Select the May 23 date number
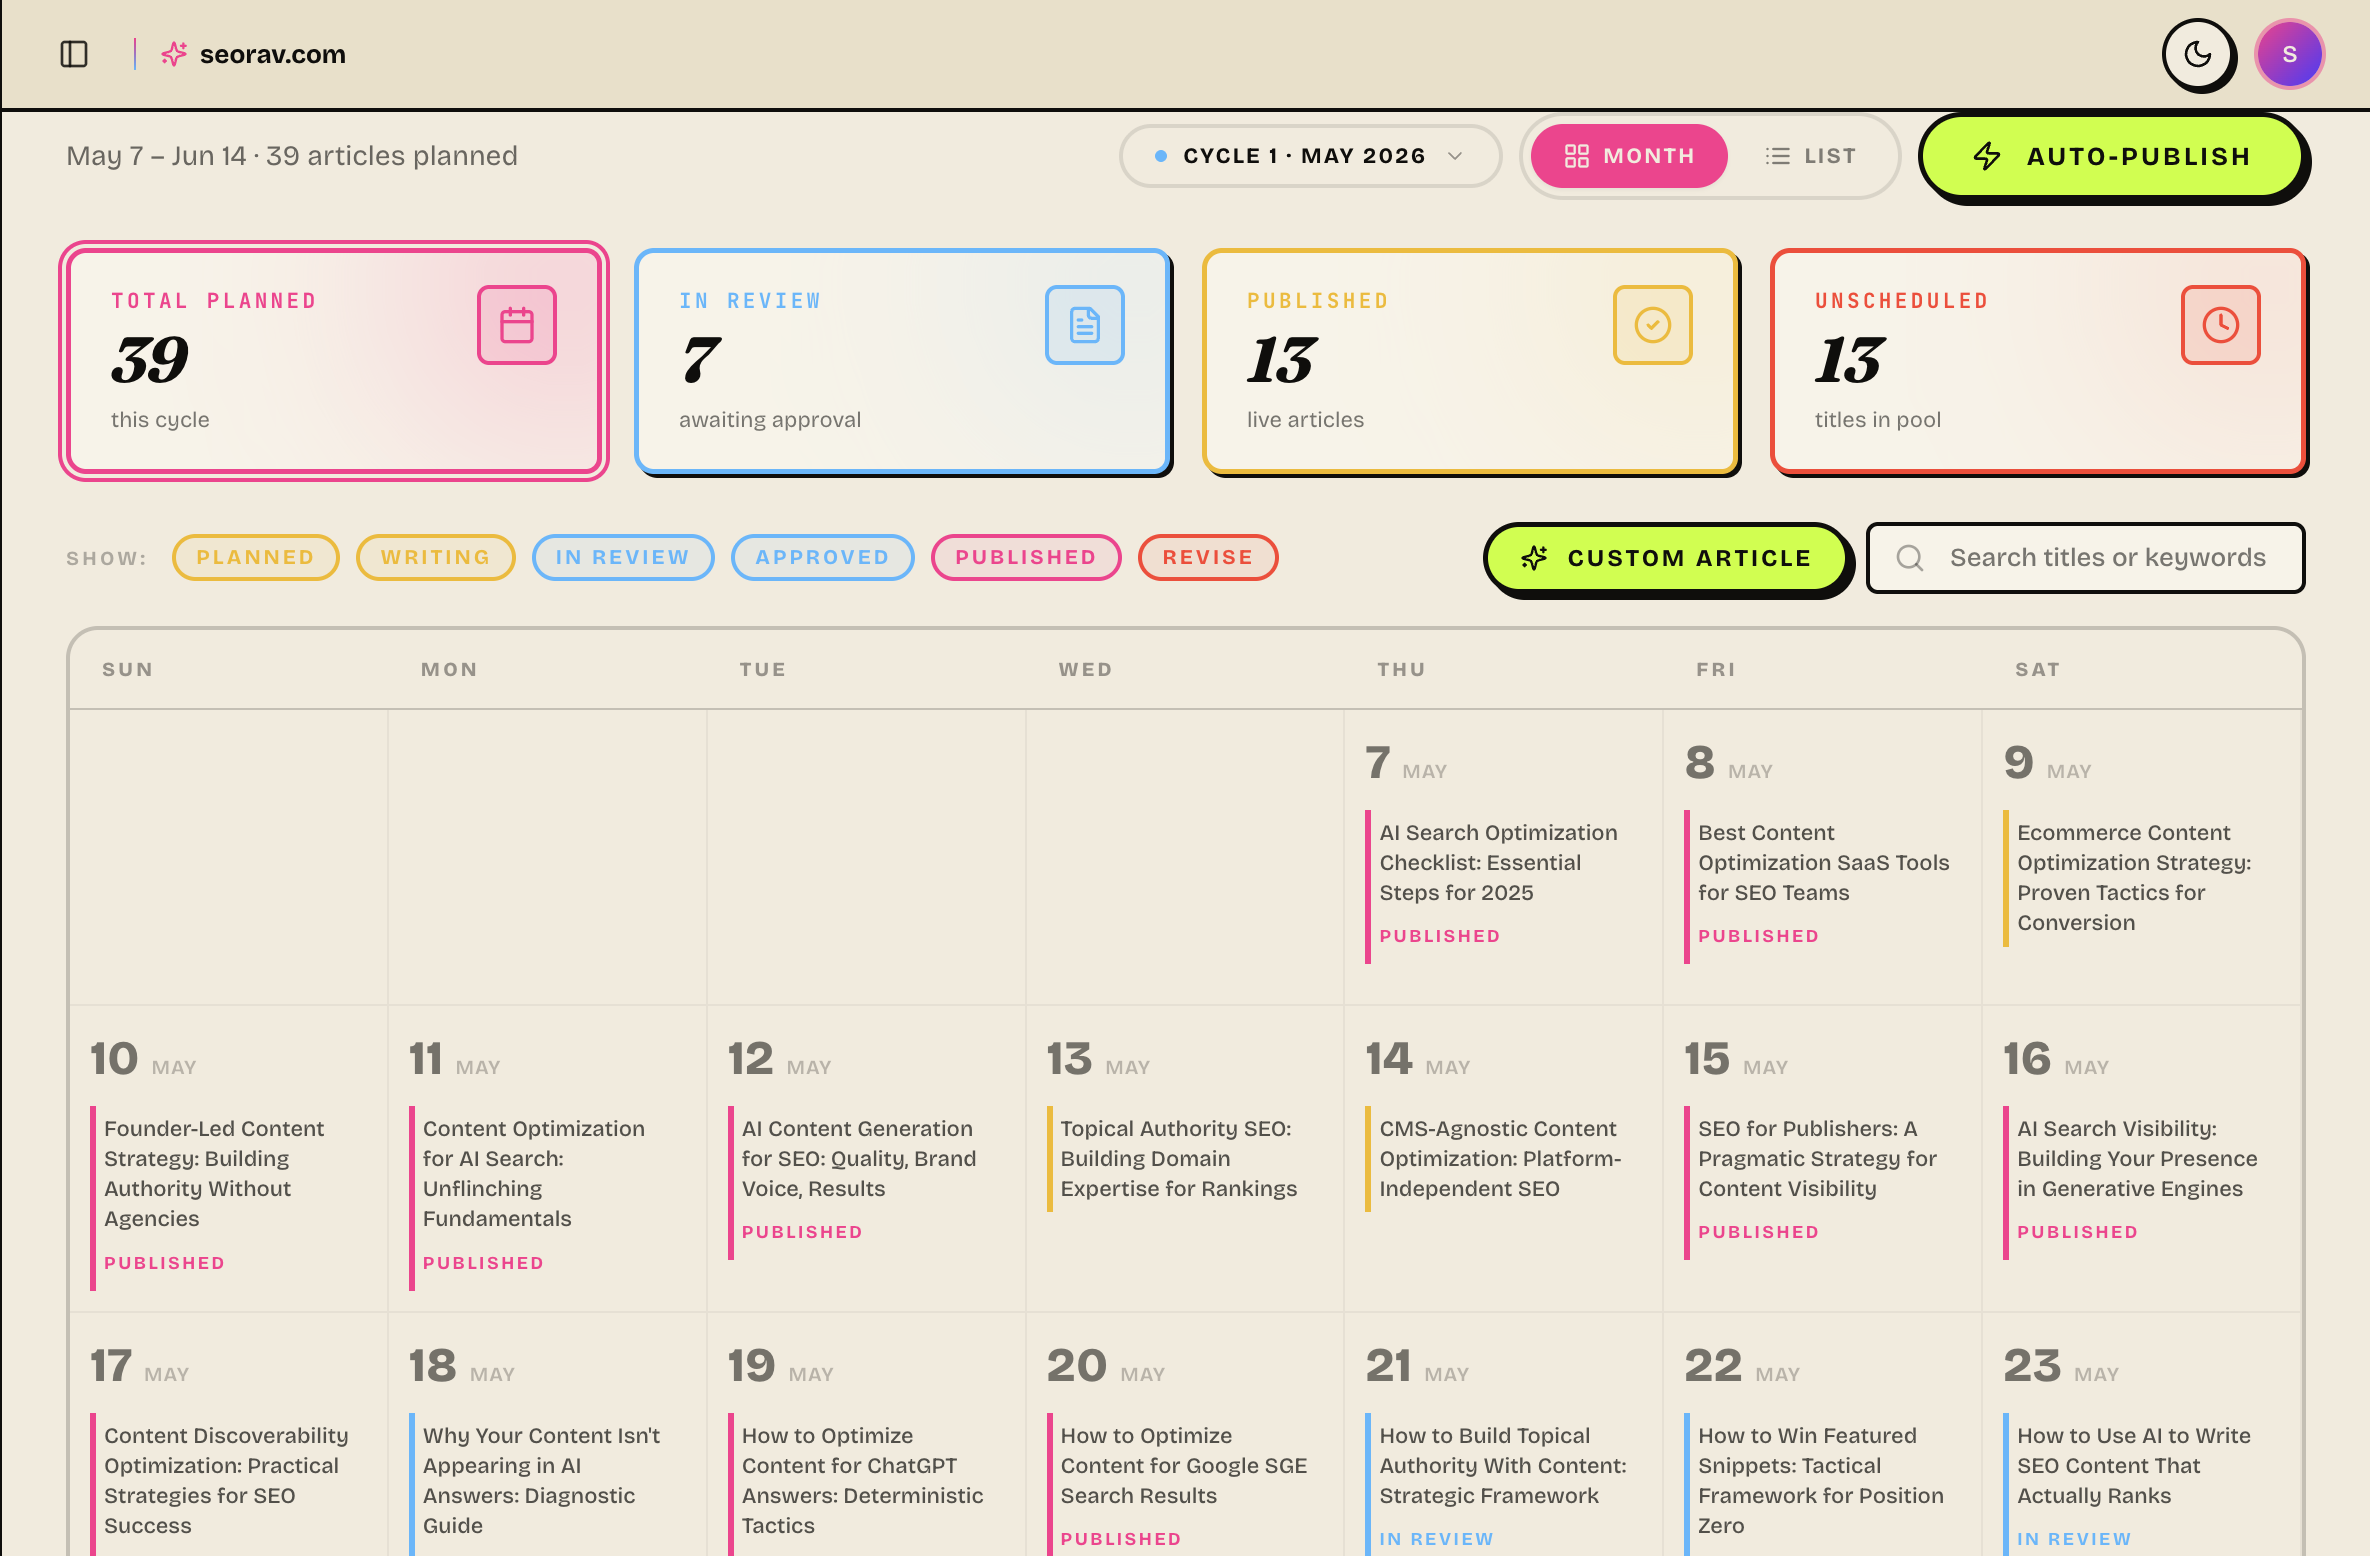Image resolution: width=2370 pixels, height=1556 pixels. tap(2032, 1366)
